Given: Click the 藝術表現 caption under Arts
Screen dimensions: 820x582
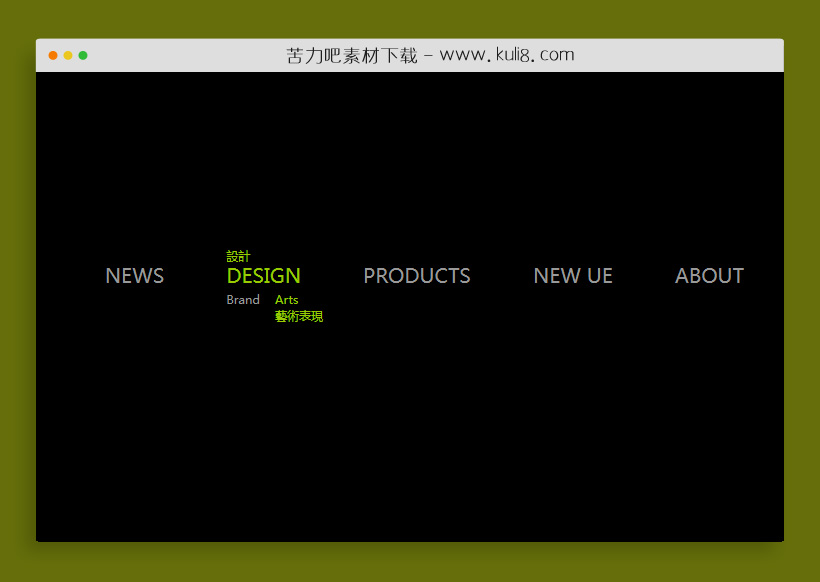Looking at the screenshot, I should [298, 317].
